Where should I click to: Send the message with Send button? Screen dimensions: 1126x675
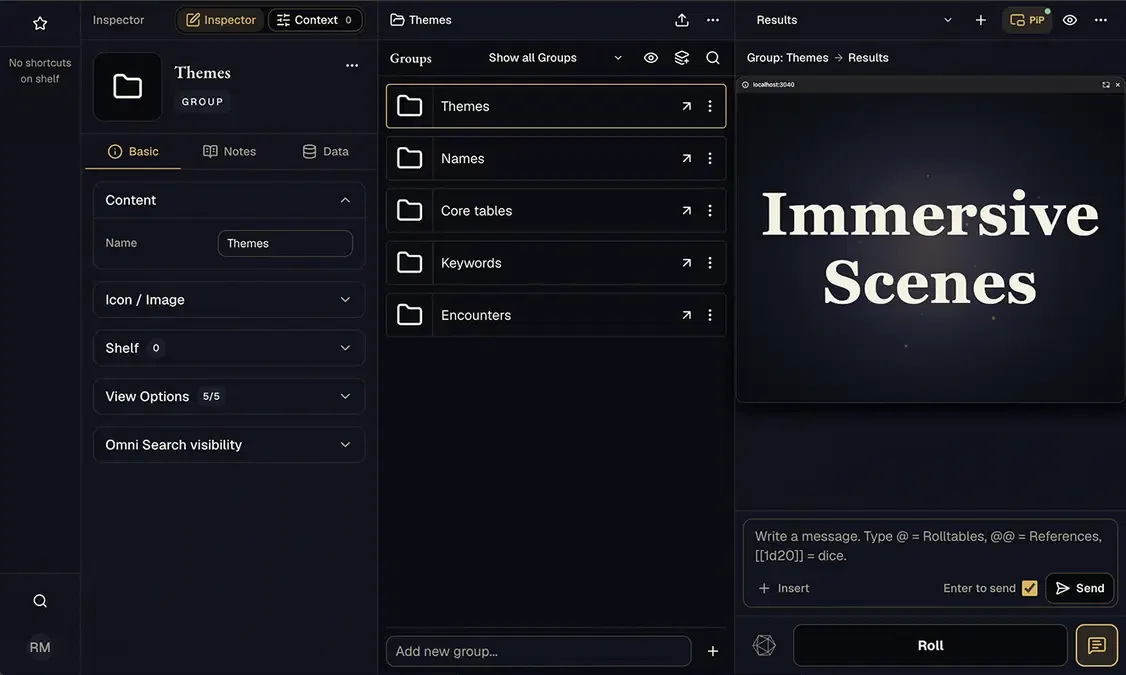(1079, 588)
